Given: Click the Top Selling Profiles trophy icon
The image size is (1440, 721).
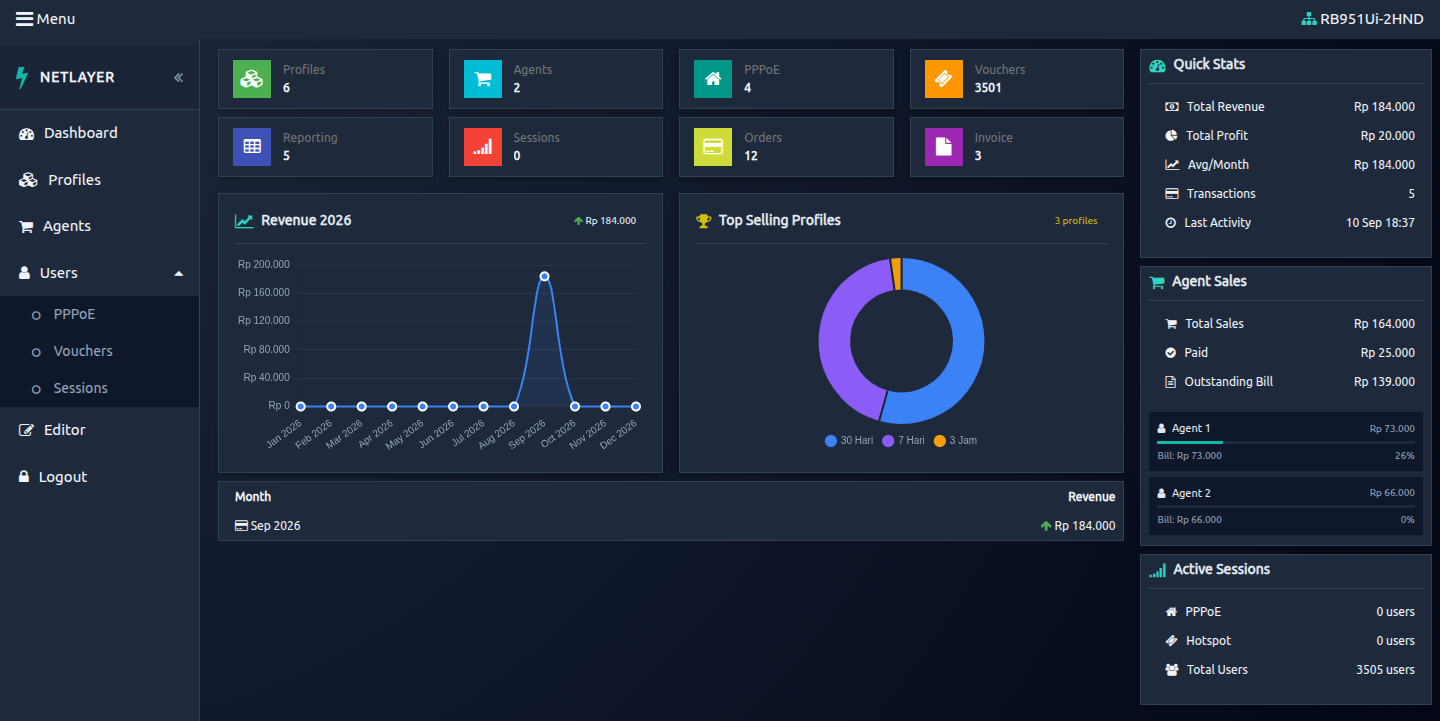Looking at the screenshot, I should point(704,221).
